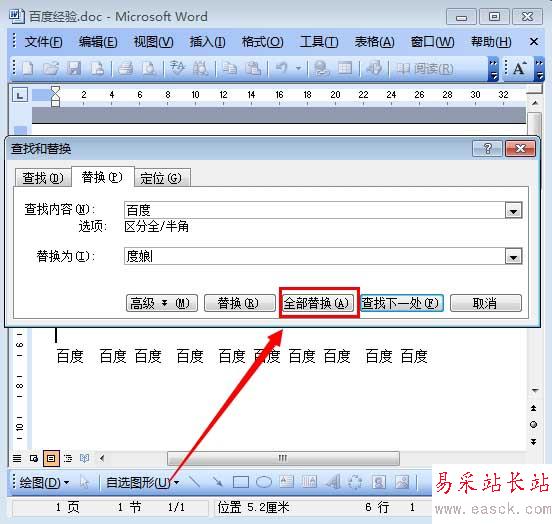Click the Copy icon in the toolbar
Viewport: 552px width, 524px height.
click(x=230, y=68)
